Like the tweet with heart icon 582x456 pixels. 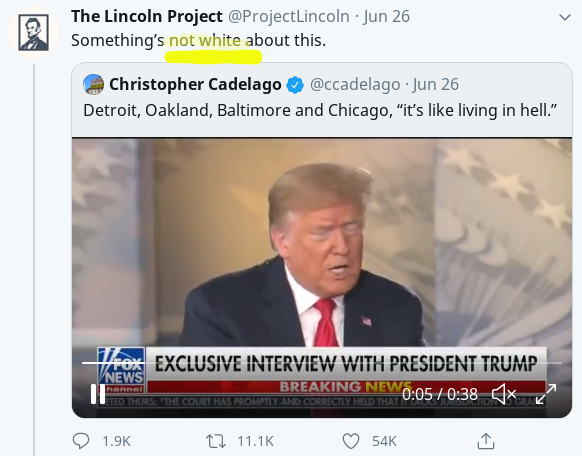351,441
